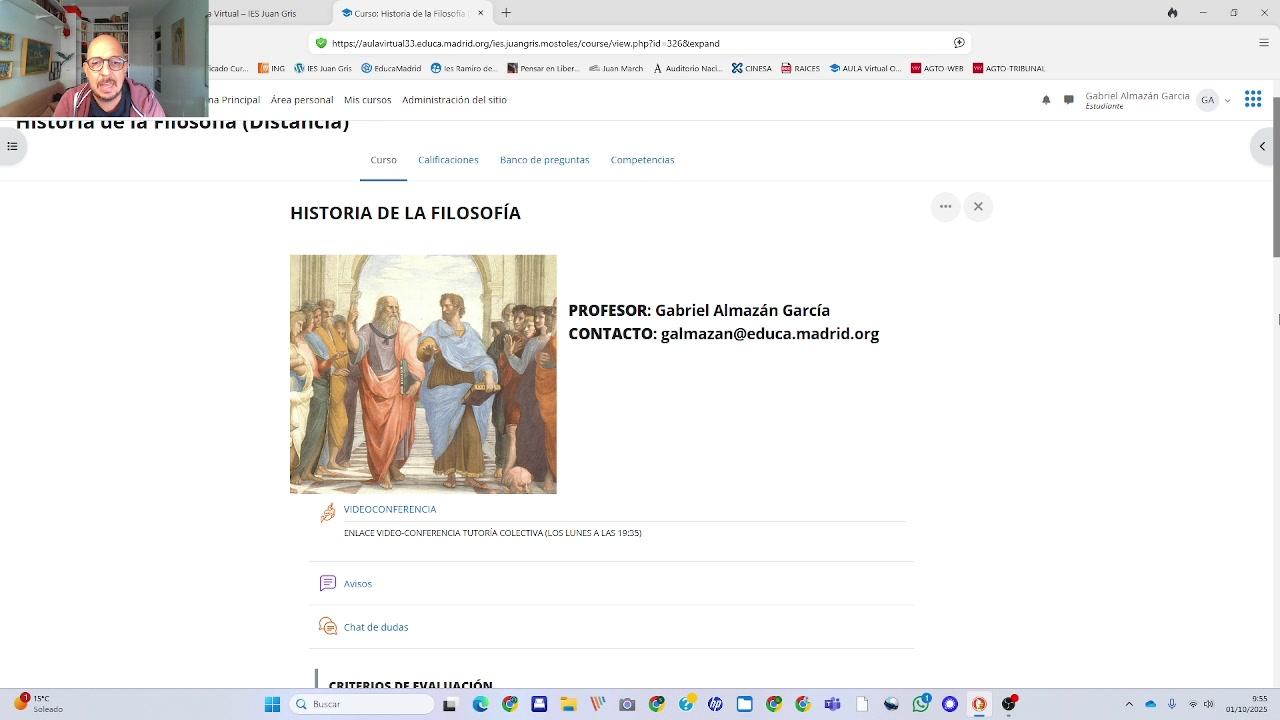
Task: Click the contact email galmazan@educa.madrid.org
Action: (x=770, y=334)
